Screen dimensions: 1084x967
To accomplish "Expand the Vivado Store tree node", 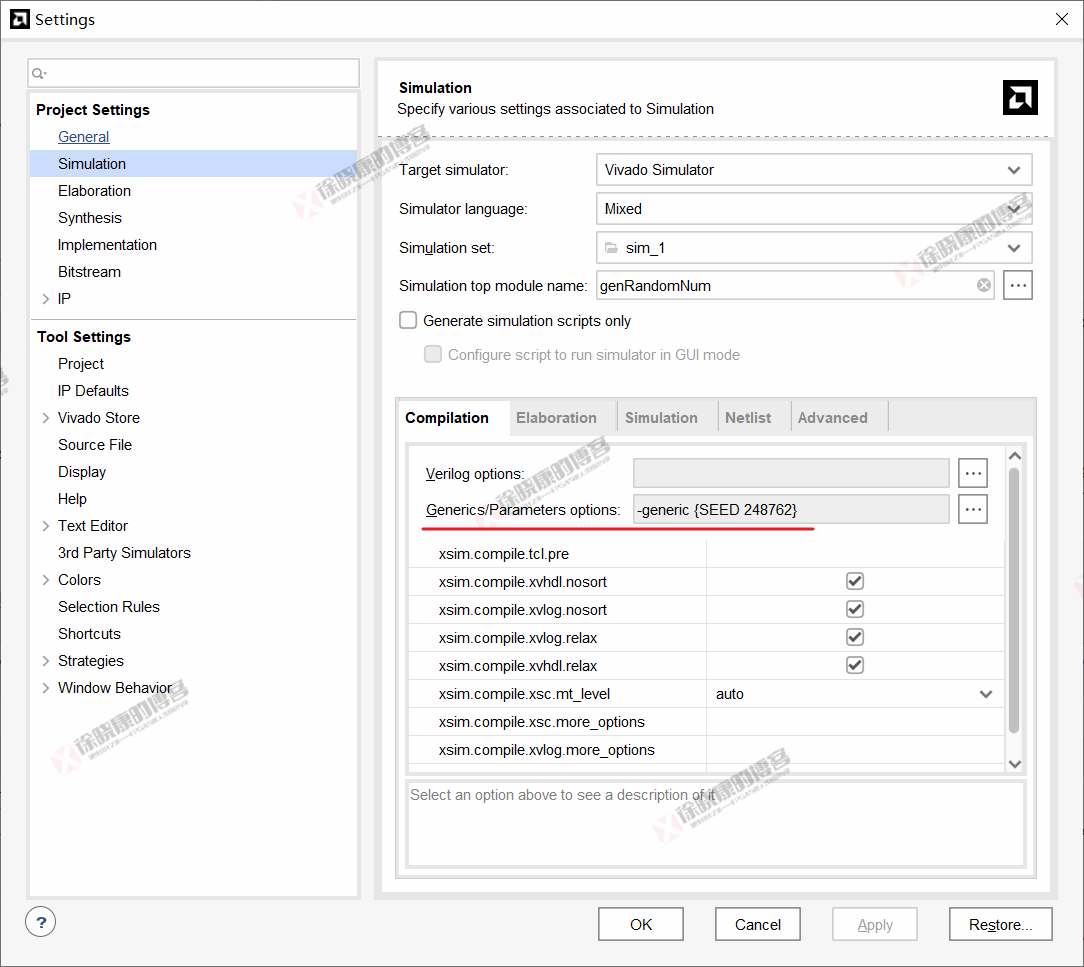I will 45,418.
